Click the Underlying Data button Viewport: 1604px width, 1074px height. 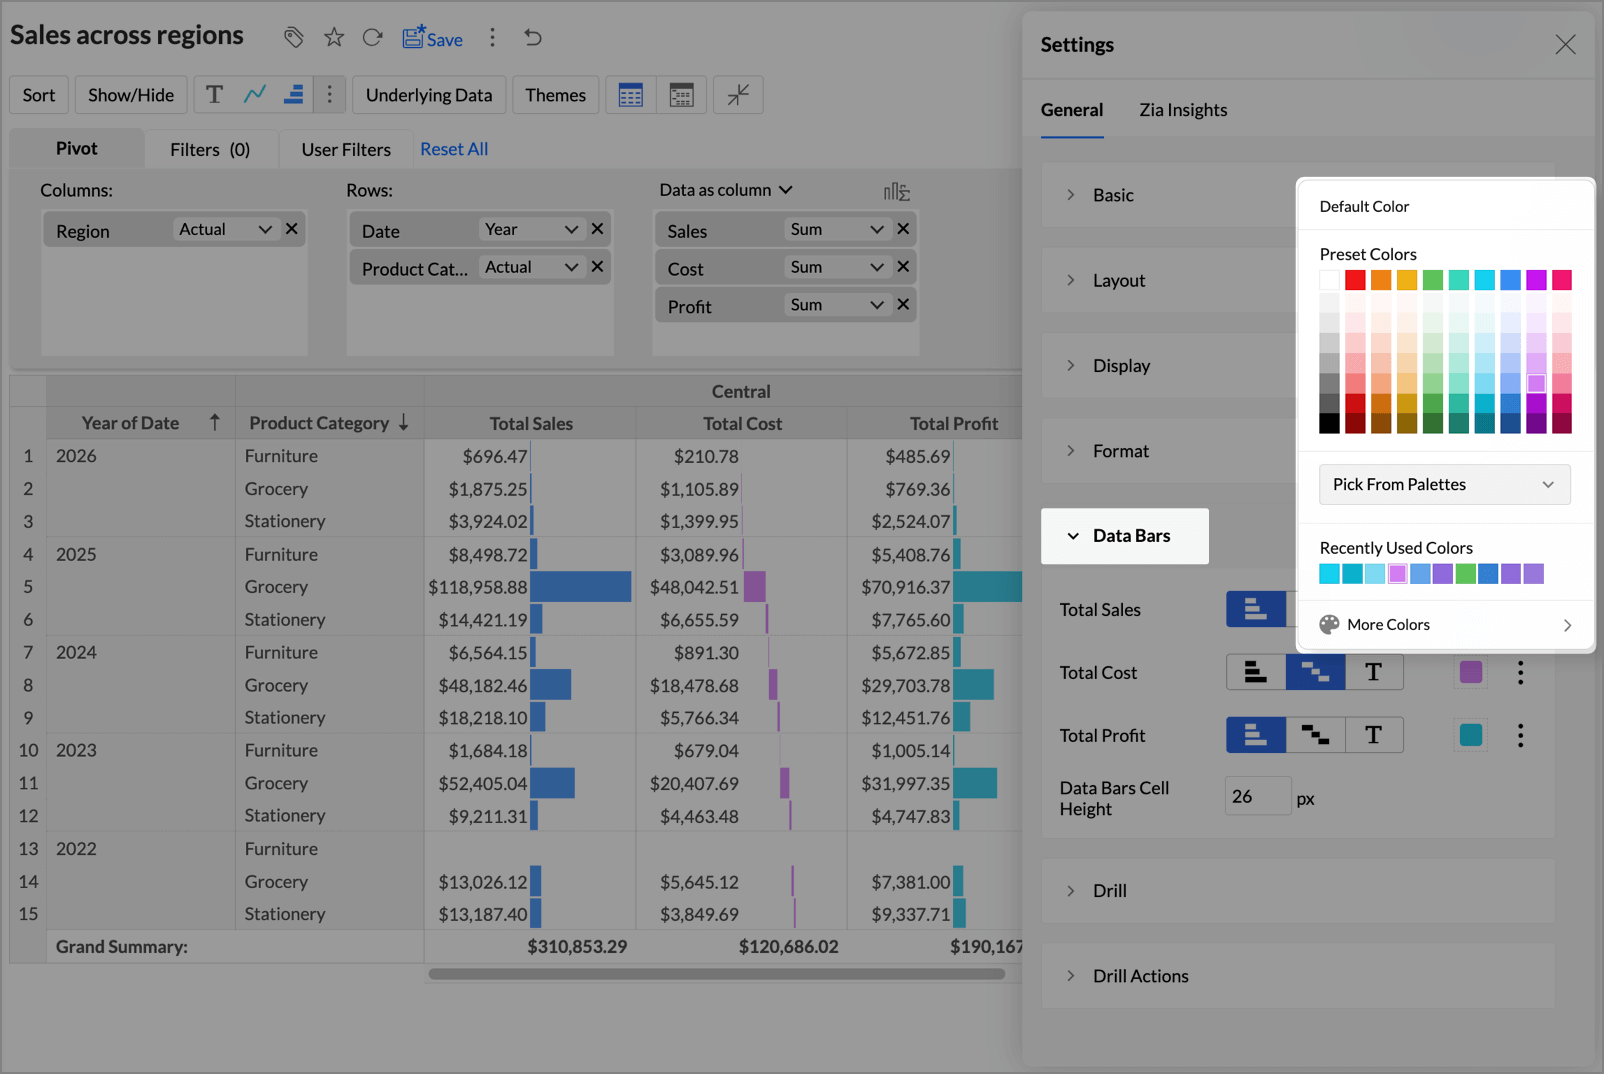coord(429,95)
